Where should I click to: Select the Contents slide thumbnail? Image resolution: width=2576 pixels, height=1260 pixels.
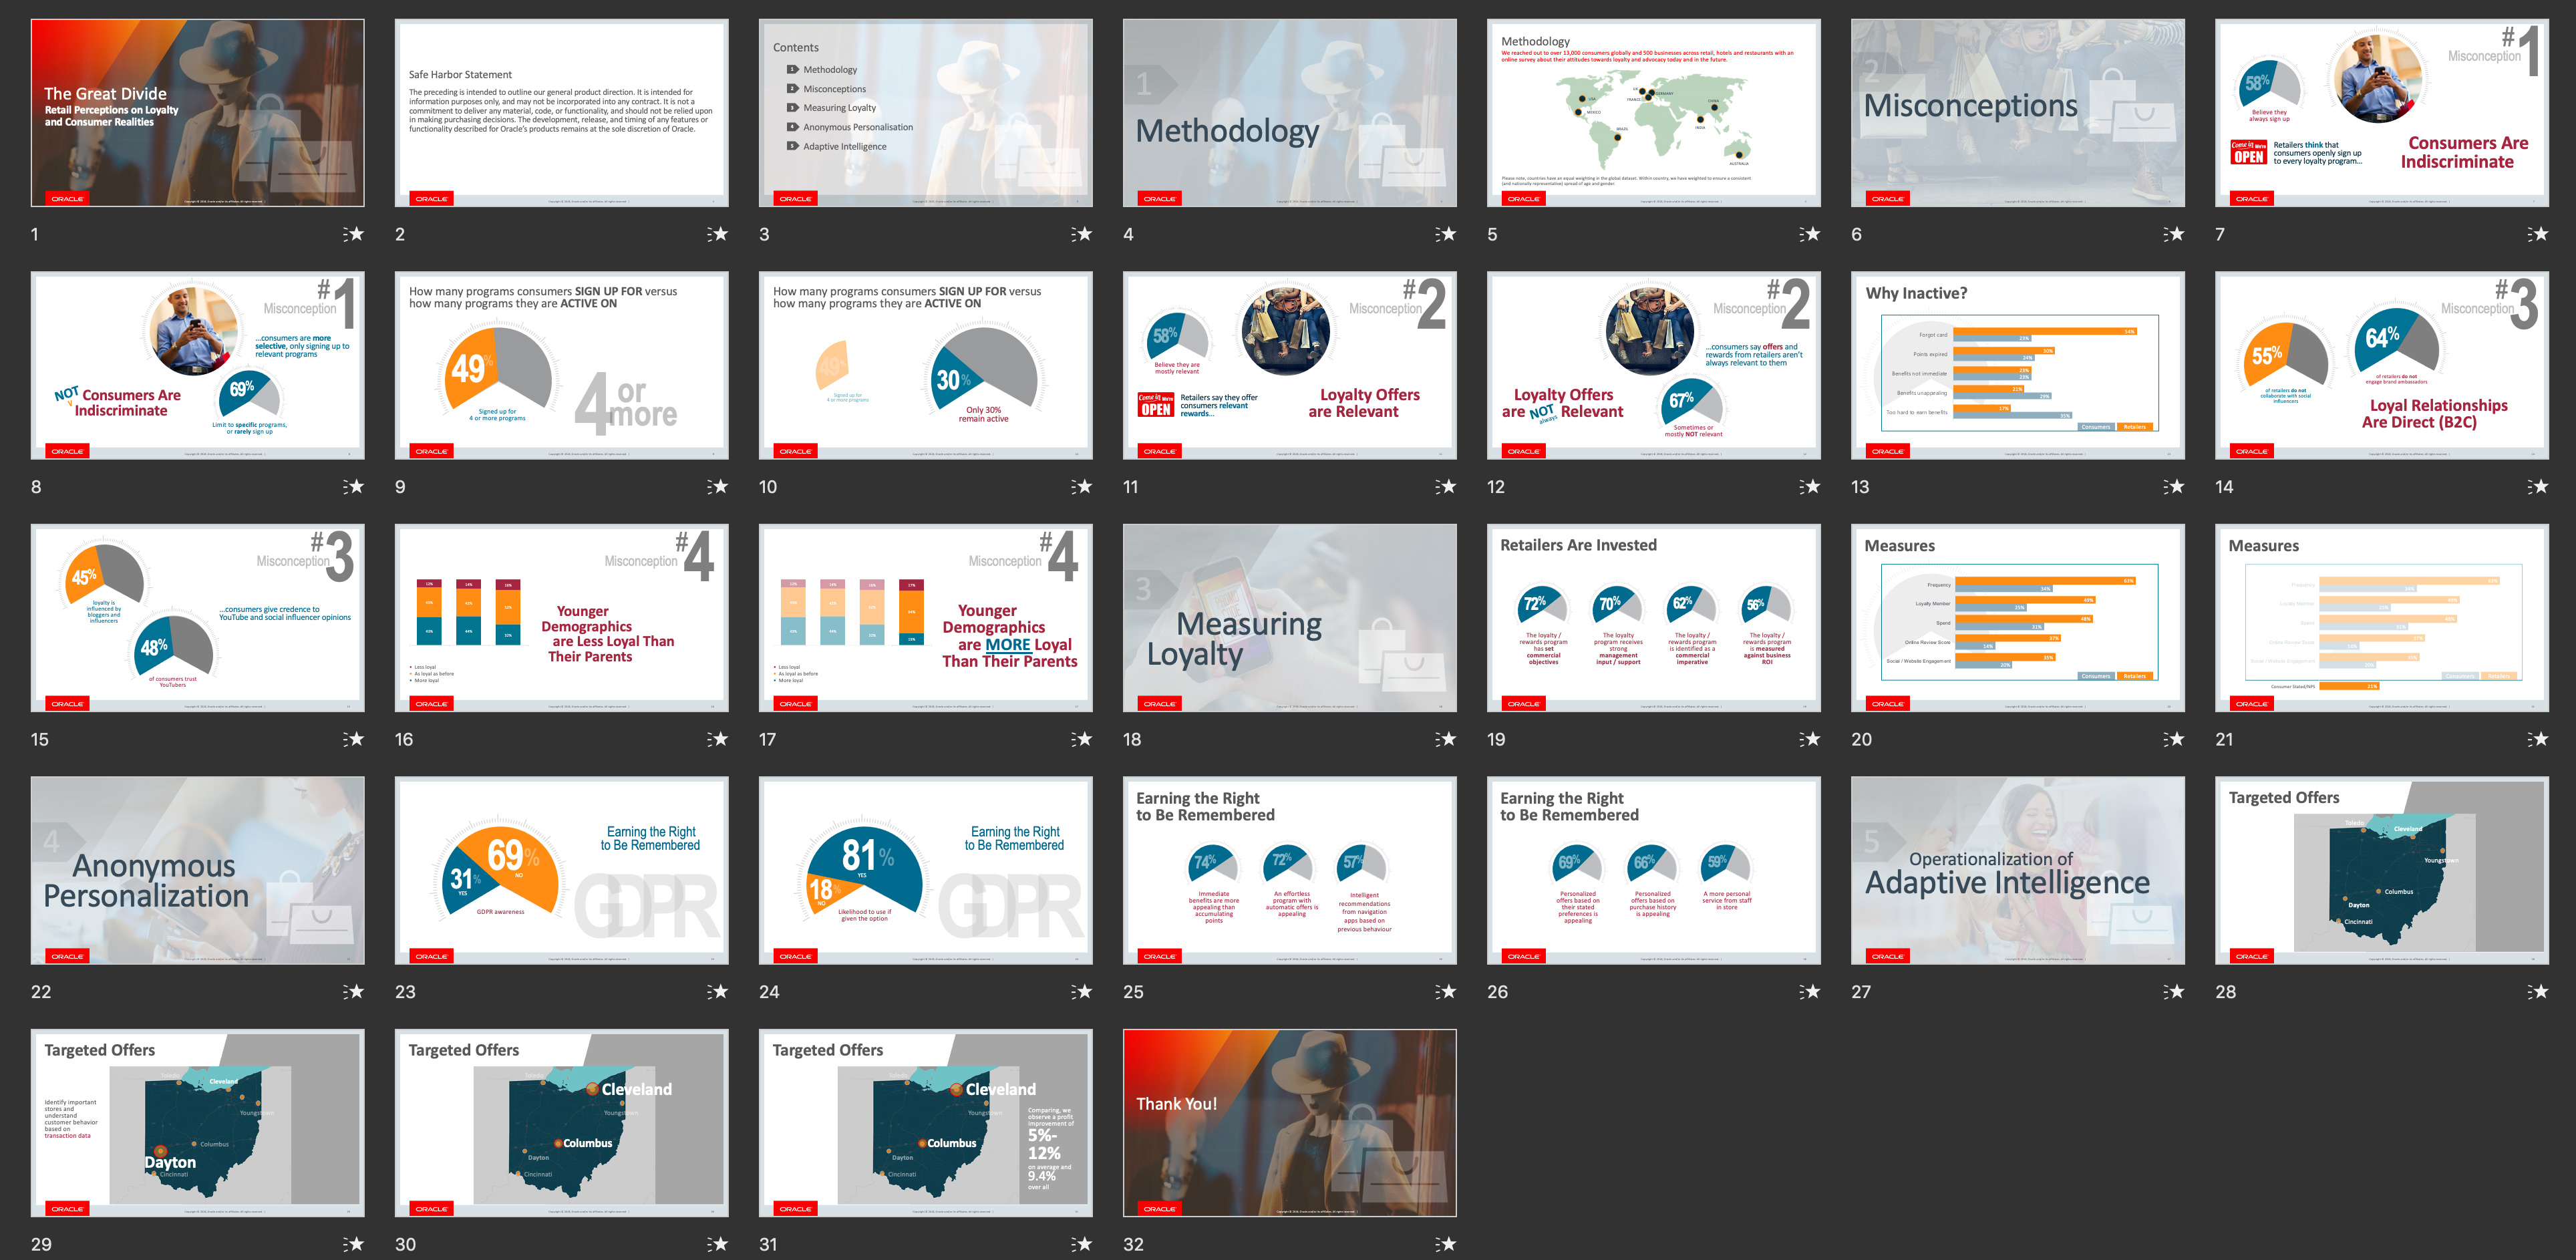tap(925, 113)
